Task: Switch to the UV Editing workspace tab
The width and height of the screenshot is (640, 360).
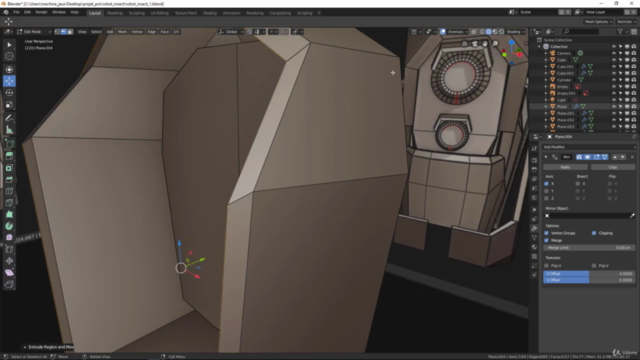Action: pos(160,13)
